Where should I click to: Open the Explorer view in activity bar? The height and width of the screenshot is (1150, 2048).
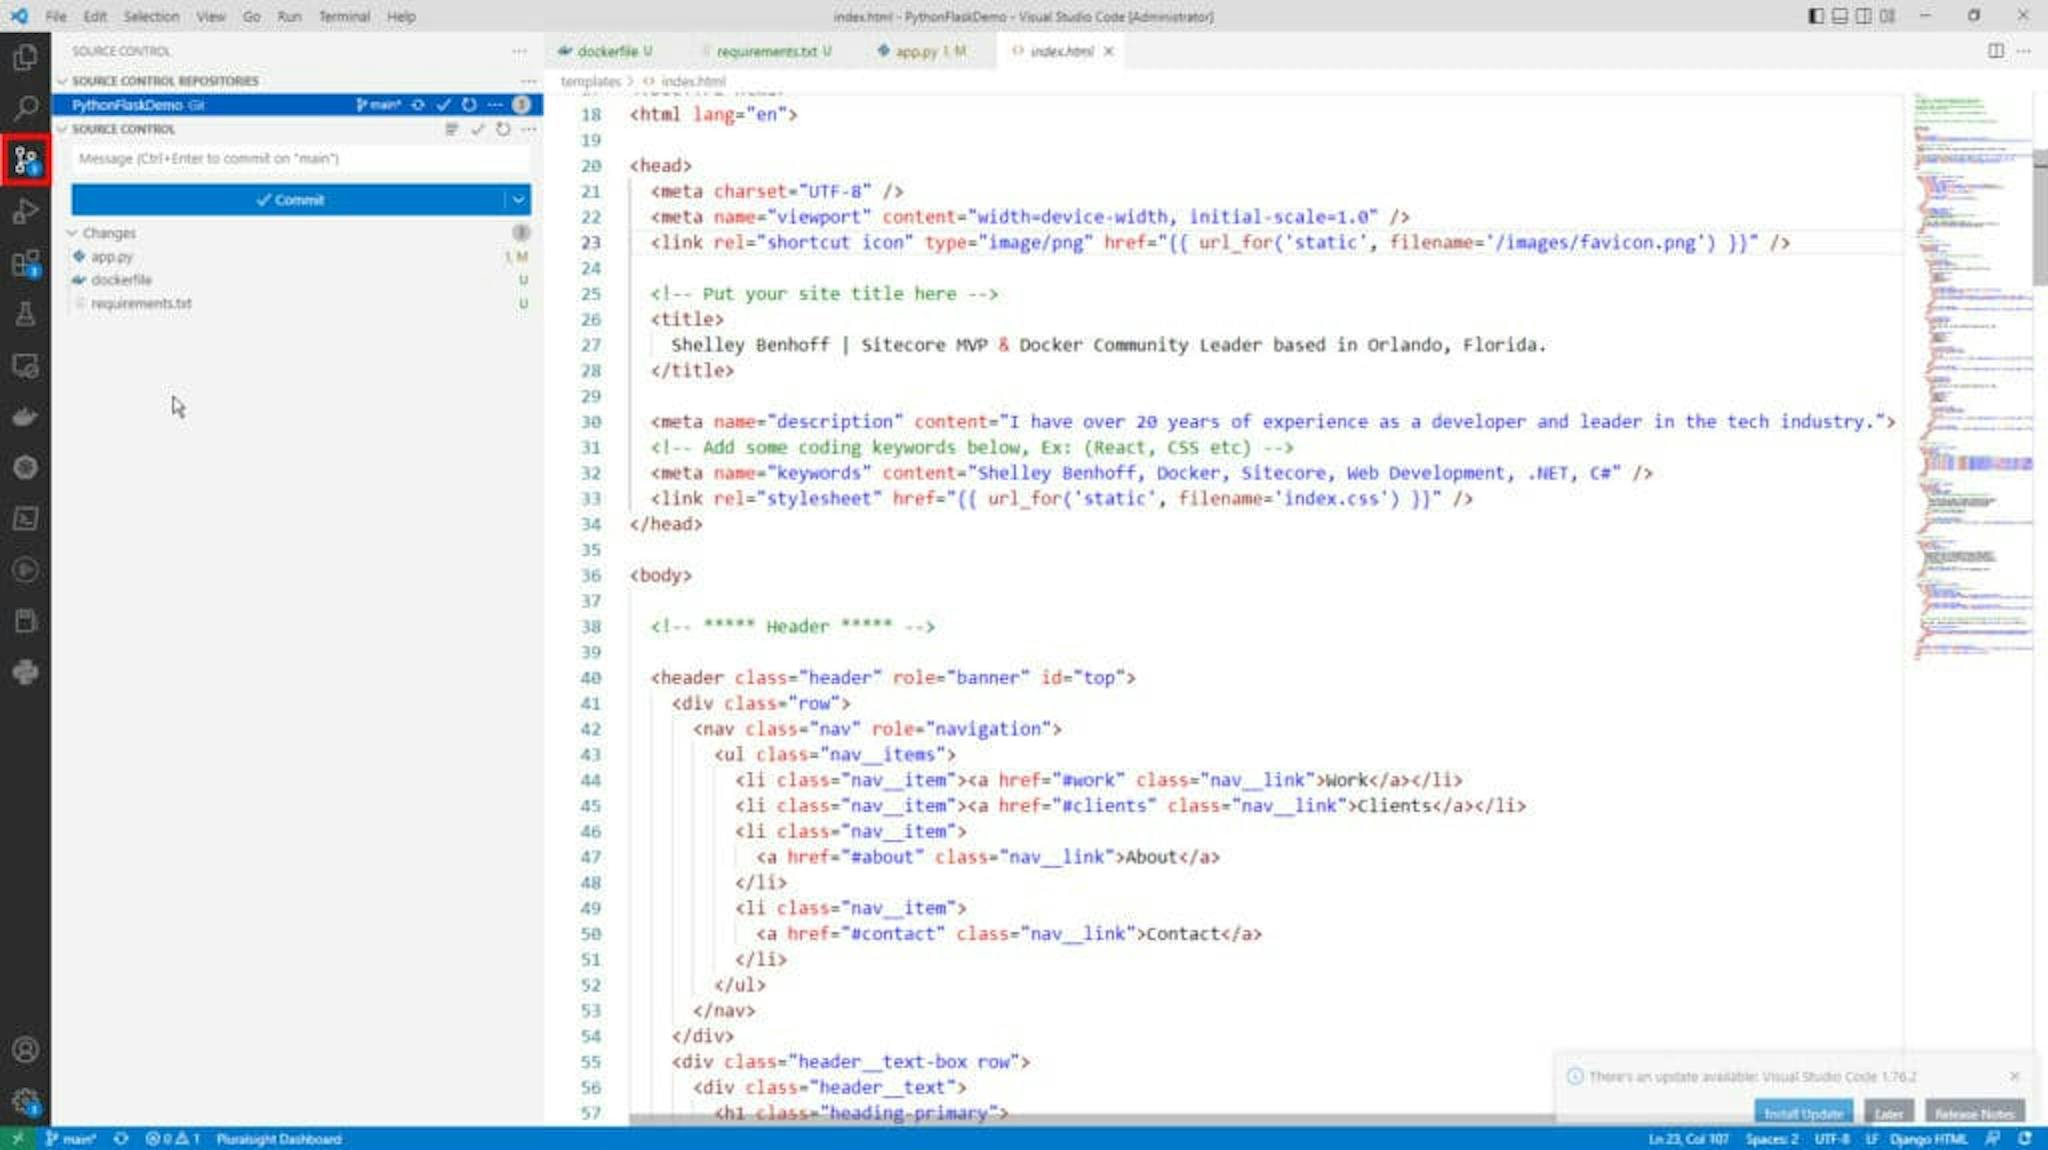click(x=25, y=57)
